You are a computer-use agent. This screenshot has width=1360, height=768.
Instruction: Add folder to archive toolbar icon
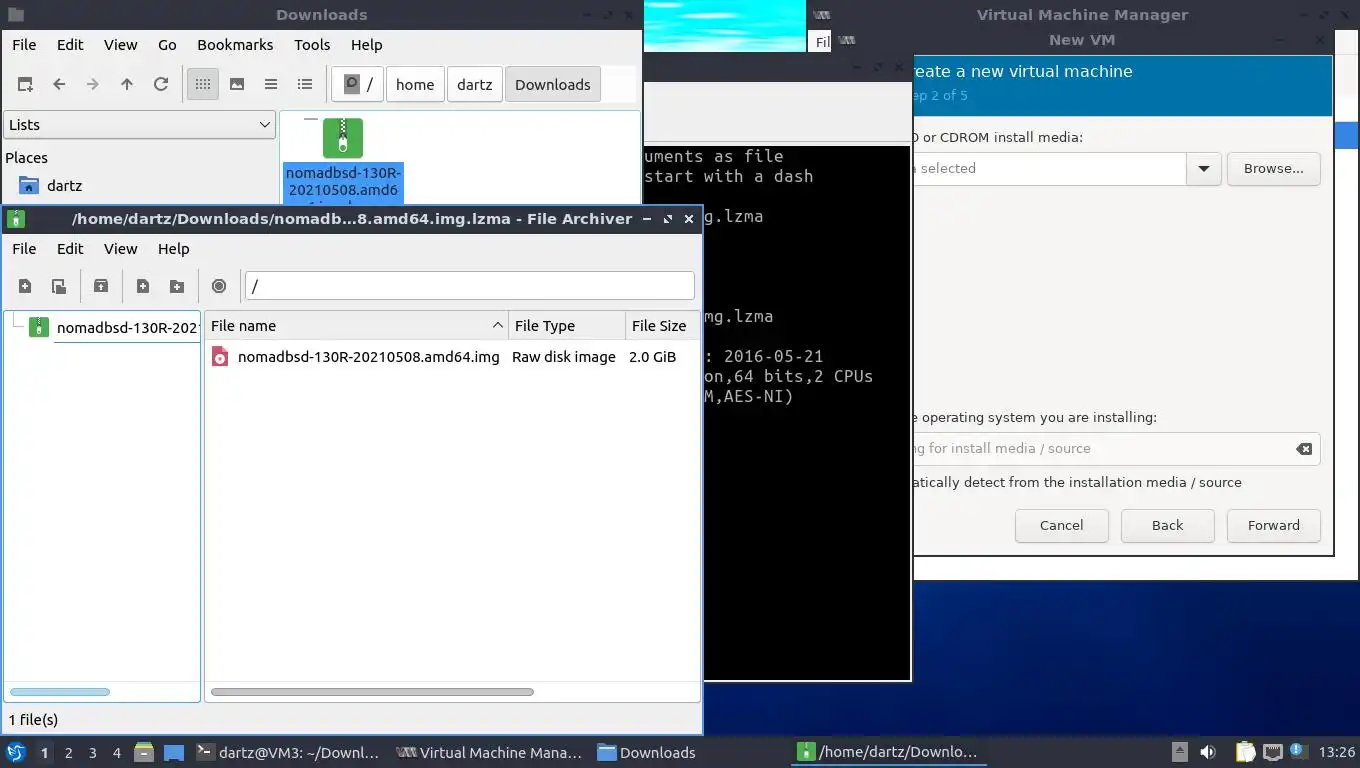(x=177, y=286)
